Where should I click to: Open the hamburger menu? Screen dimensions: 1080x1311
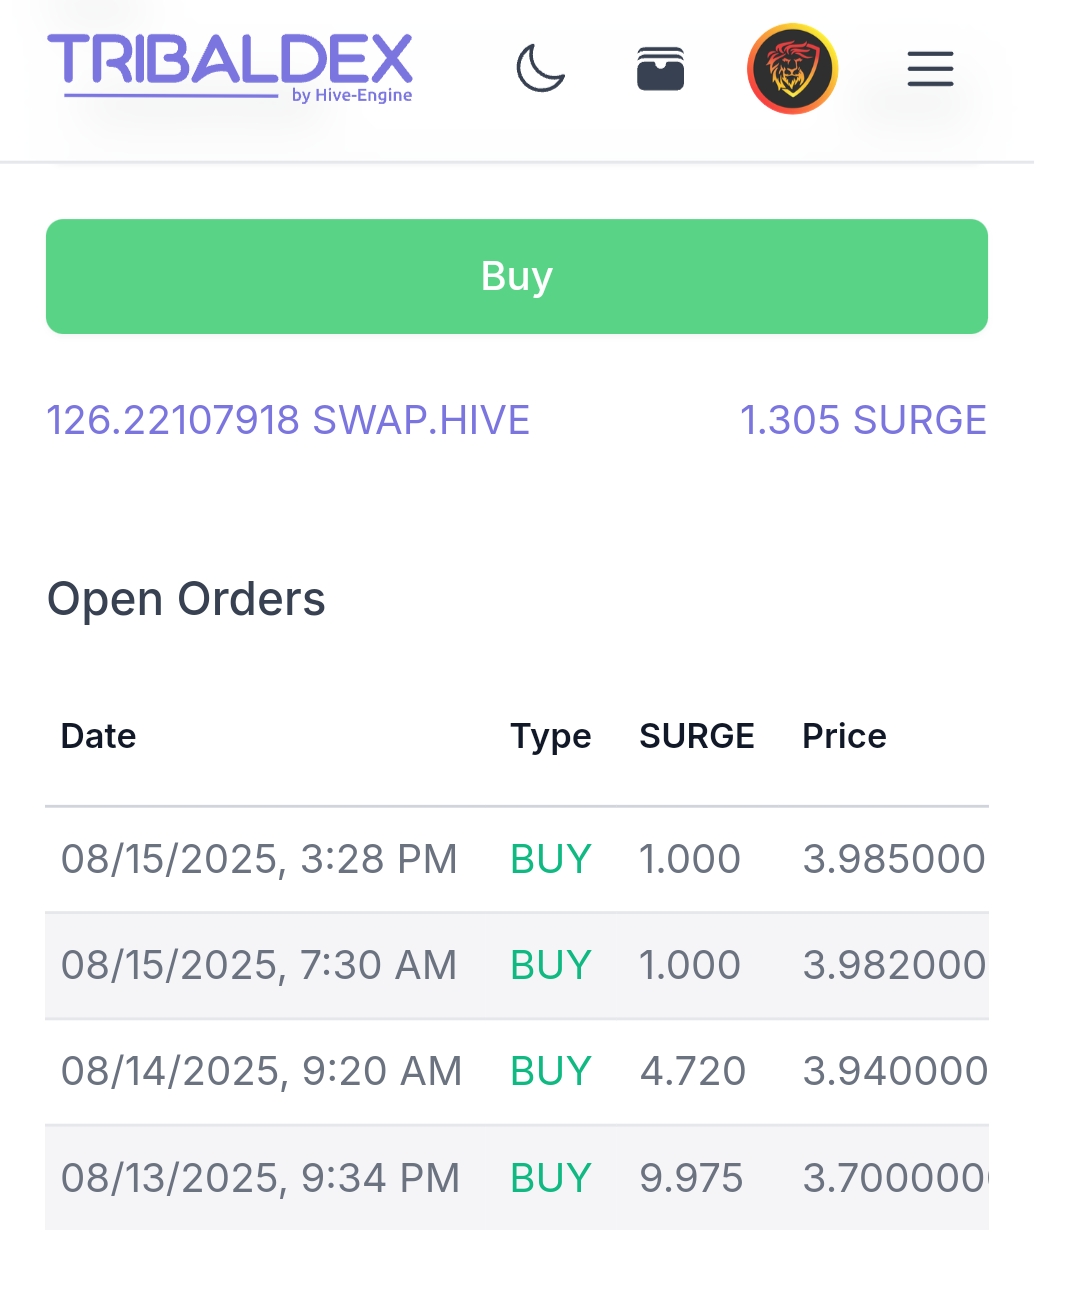pos(930,69)
